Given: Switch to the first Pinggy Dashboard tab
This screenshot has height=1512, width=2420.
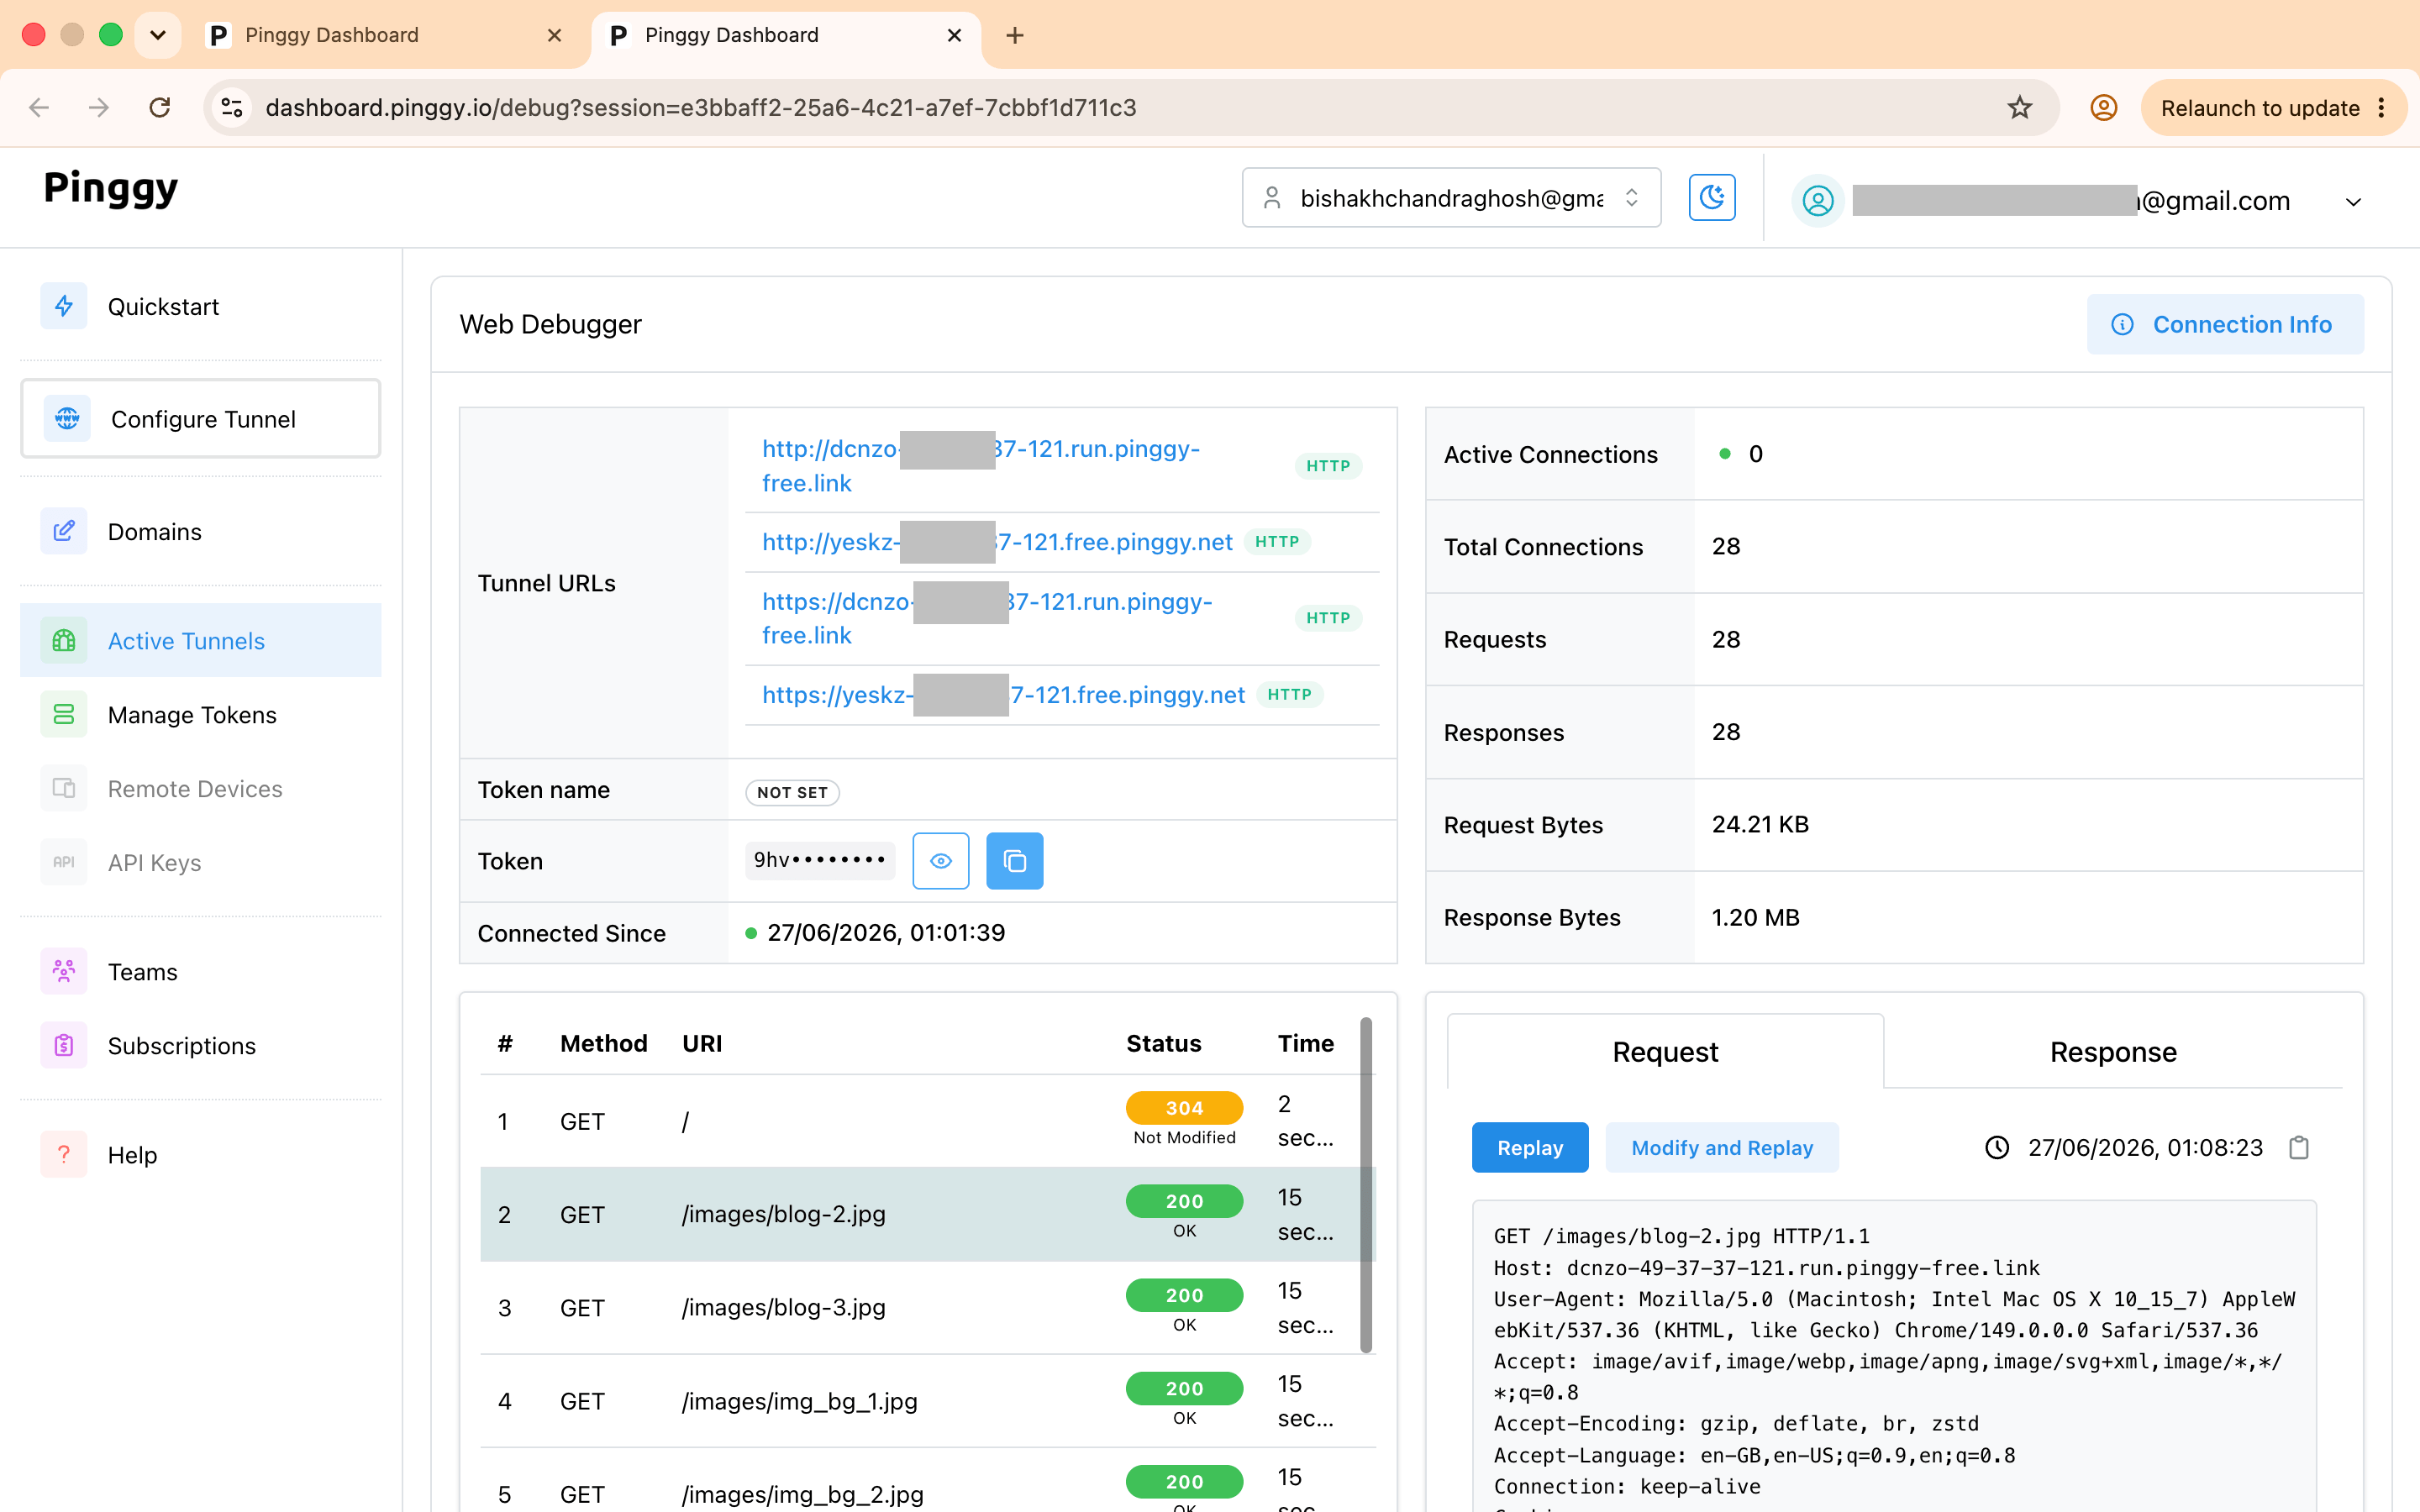Looking at the screenshot, I should click(x=386, y=35).
